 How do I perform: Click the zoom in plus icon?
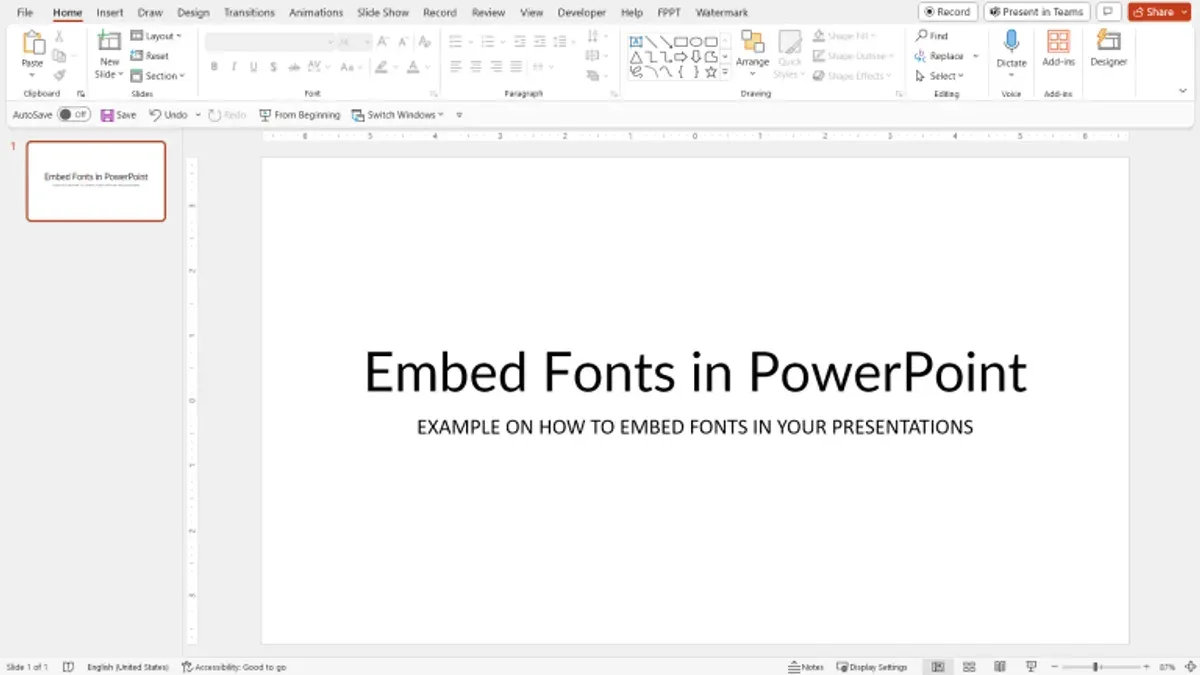(1147, 667)
